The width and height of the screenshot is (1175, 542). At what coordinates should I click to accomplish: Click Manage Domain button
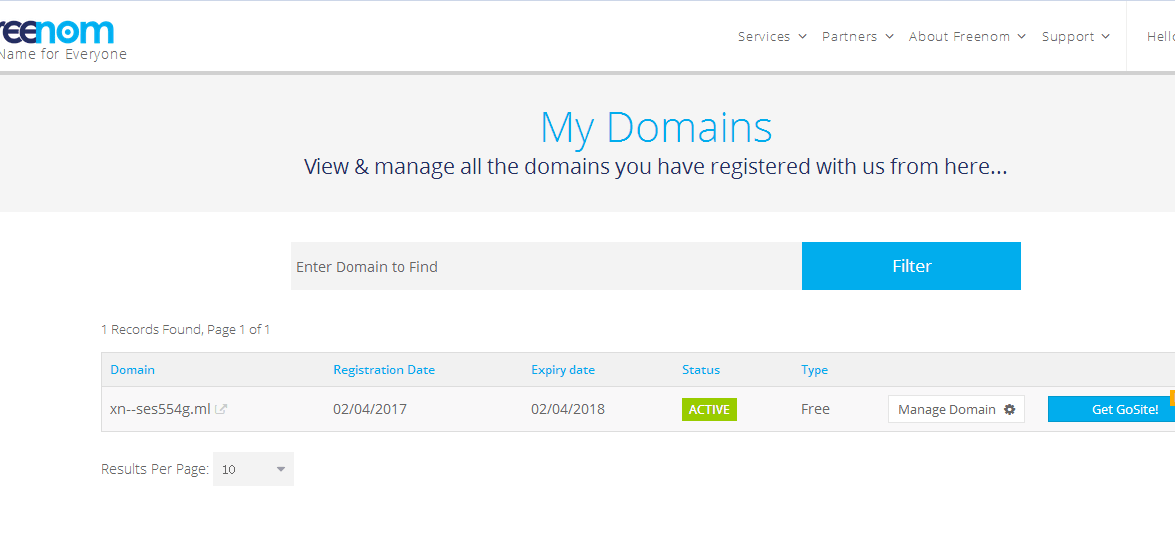956,409
